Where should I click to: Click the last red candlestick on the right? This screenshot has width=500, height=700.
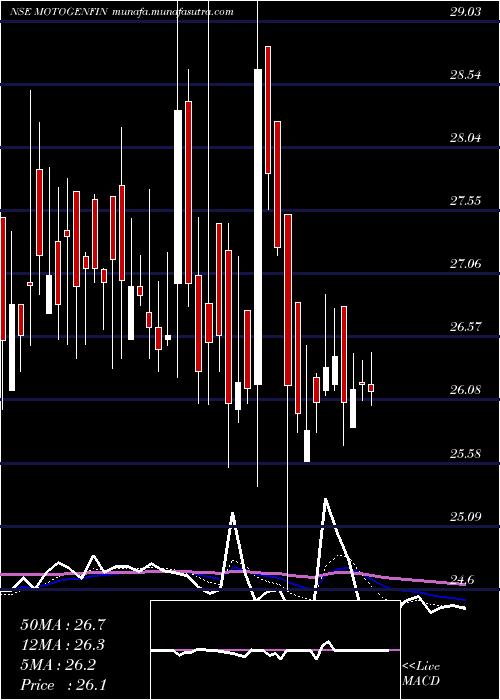(371, 388)
